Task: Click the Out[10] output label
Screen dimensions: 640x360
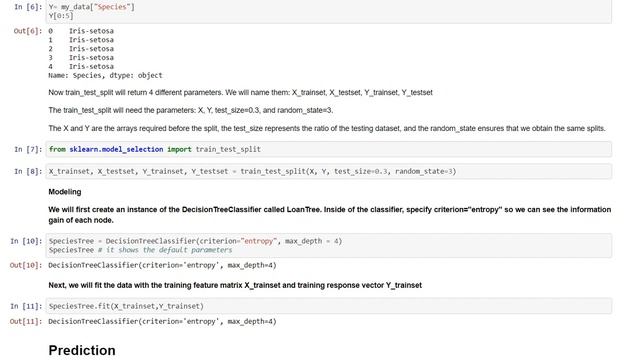Action: pyautogui.click(x=26, y=265)
